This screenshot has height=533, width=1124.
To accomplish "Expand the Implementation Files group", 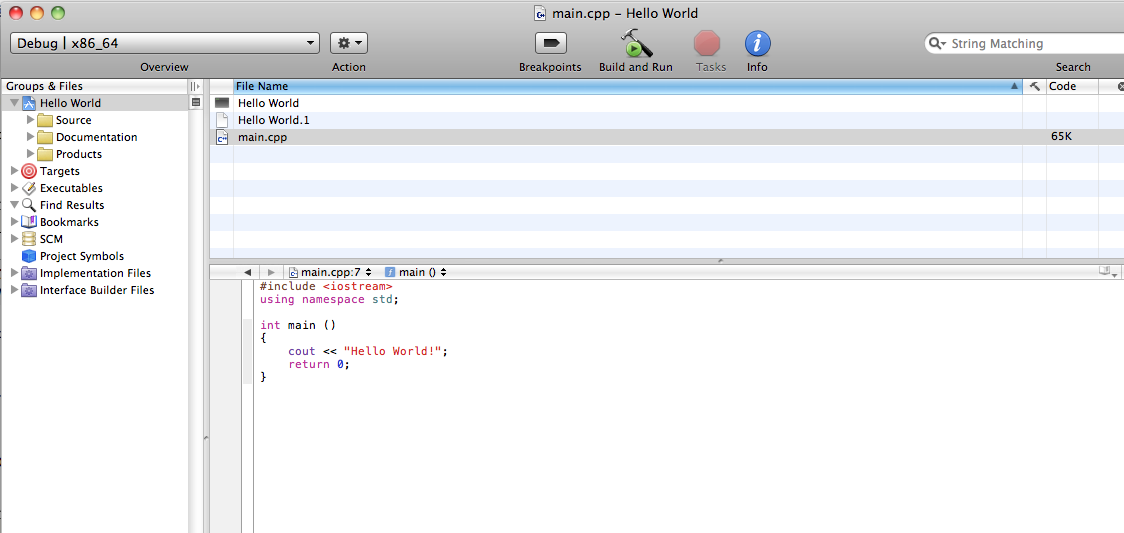I will click(14, 273).
